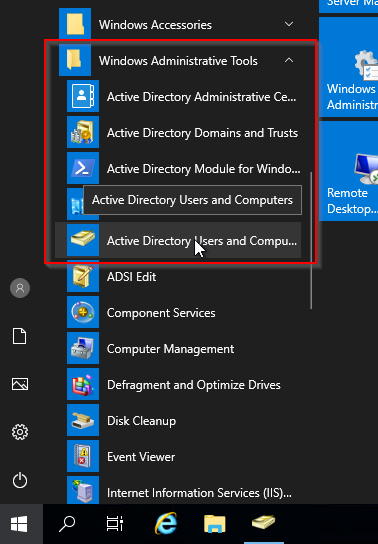Launch Internet Explorer from the taskbar
The height and width of the screenshot is (544, 378).
166,523
